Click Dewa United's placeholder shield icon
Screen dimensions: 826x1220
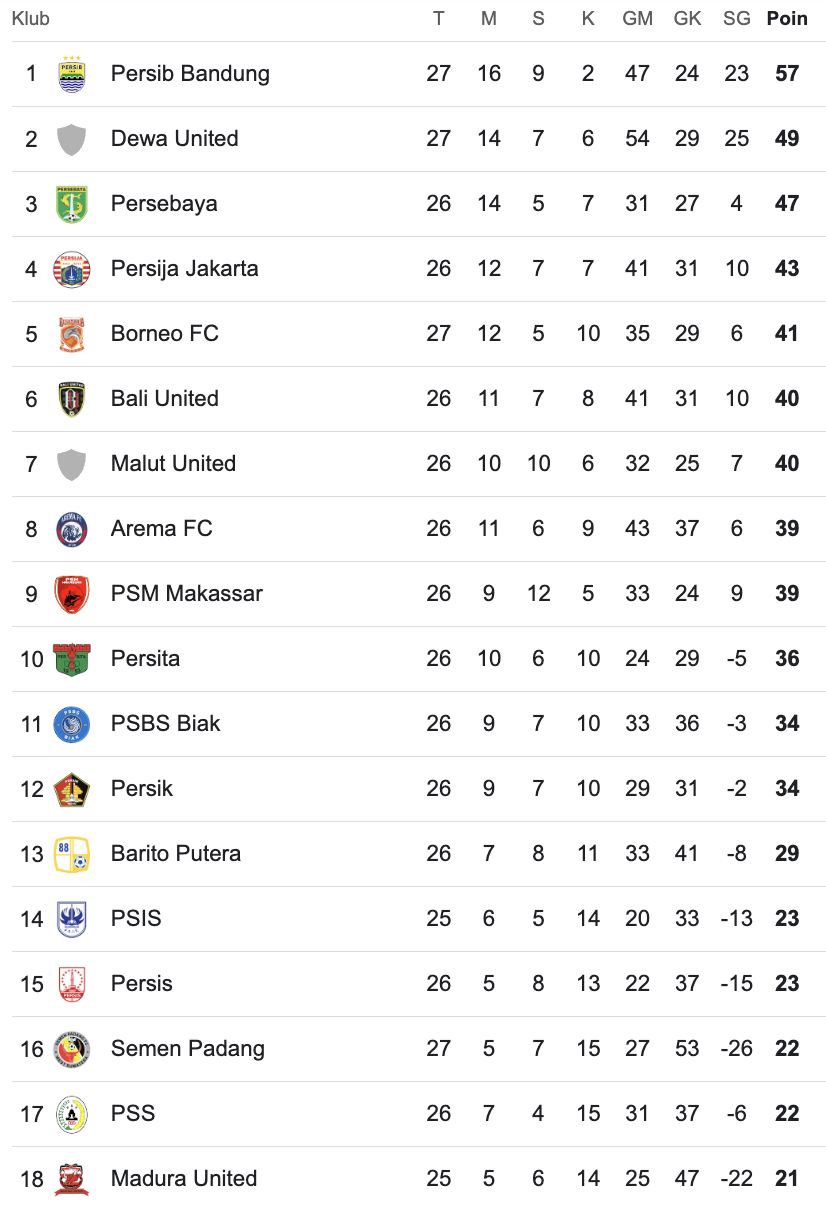click(x=71, y=139)
